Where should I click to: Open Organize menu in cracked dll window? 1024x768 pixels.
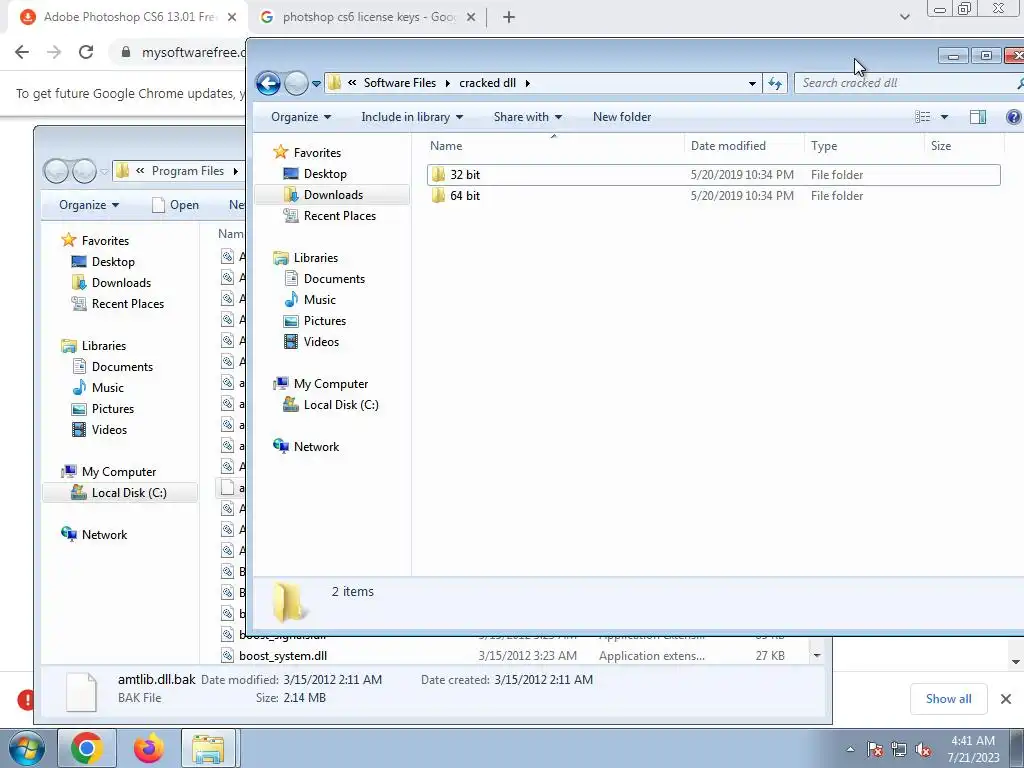pyautogui.click(x=301, y=117)
